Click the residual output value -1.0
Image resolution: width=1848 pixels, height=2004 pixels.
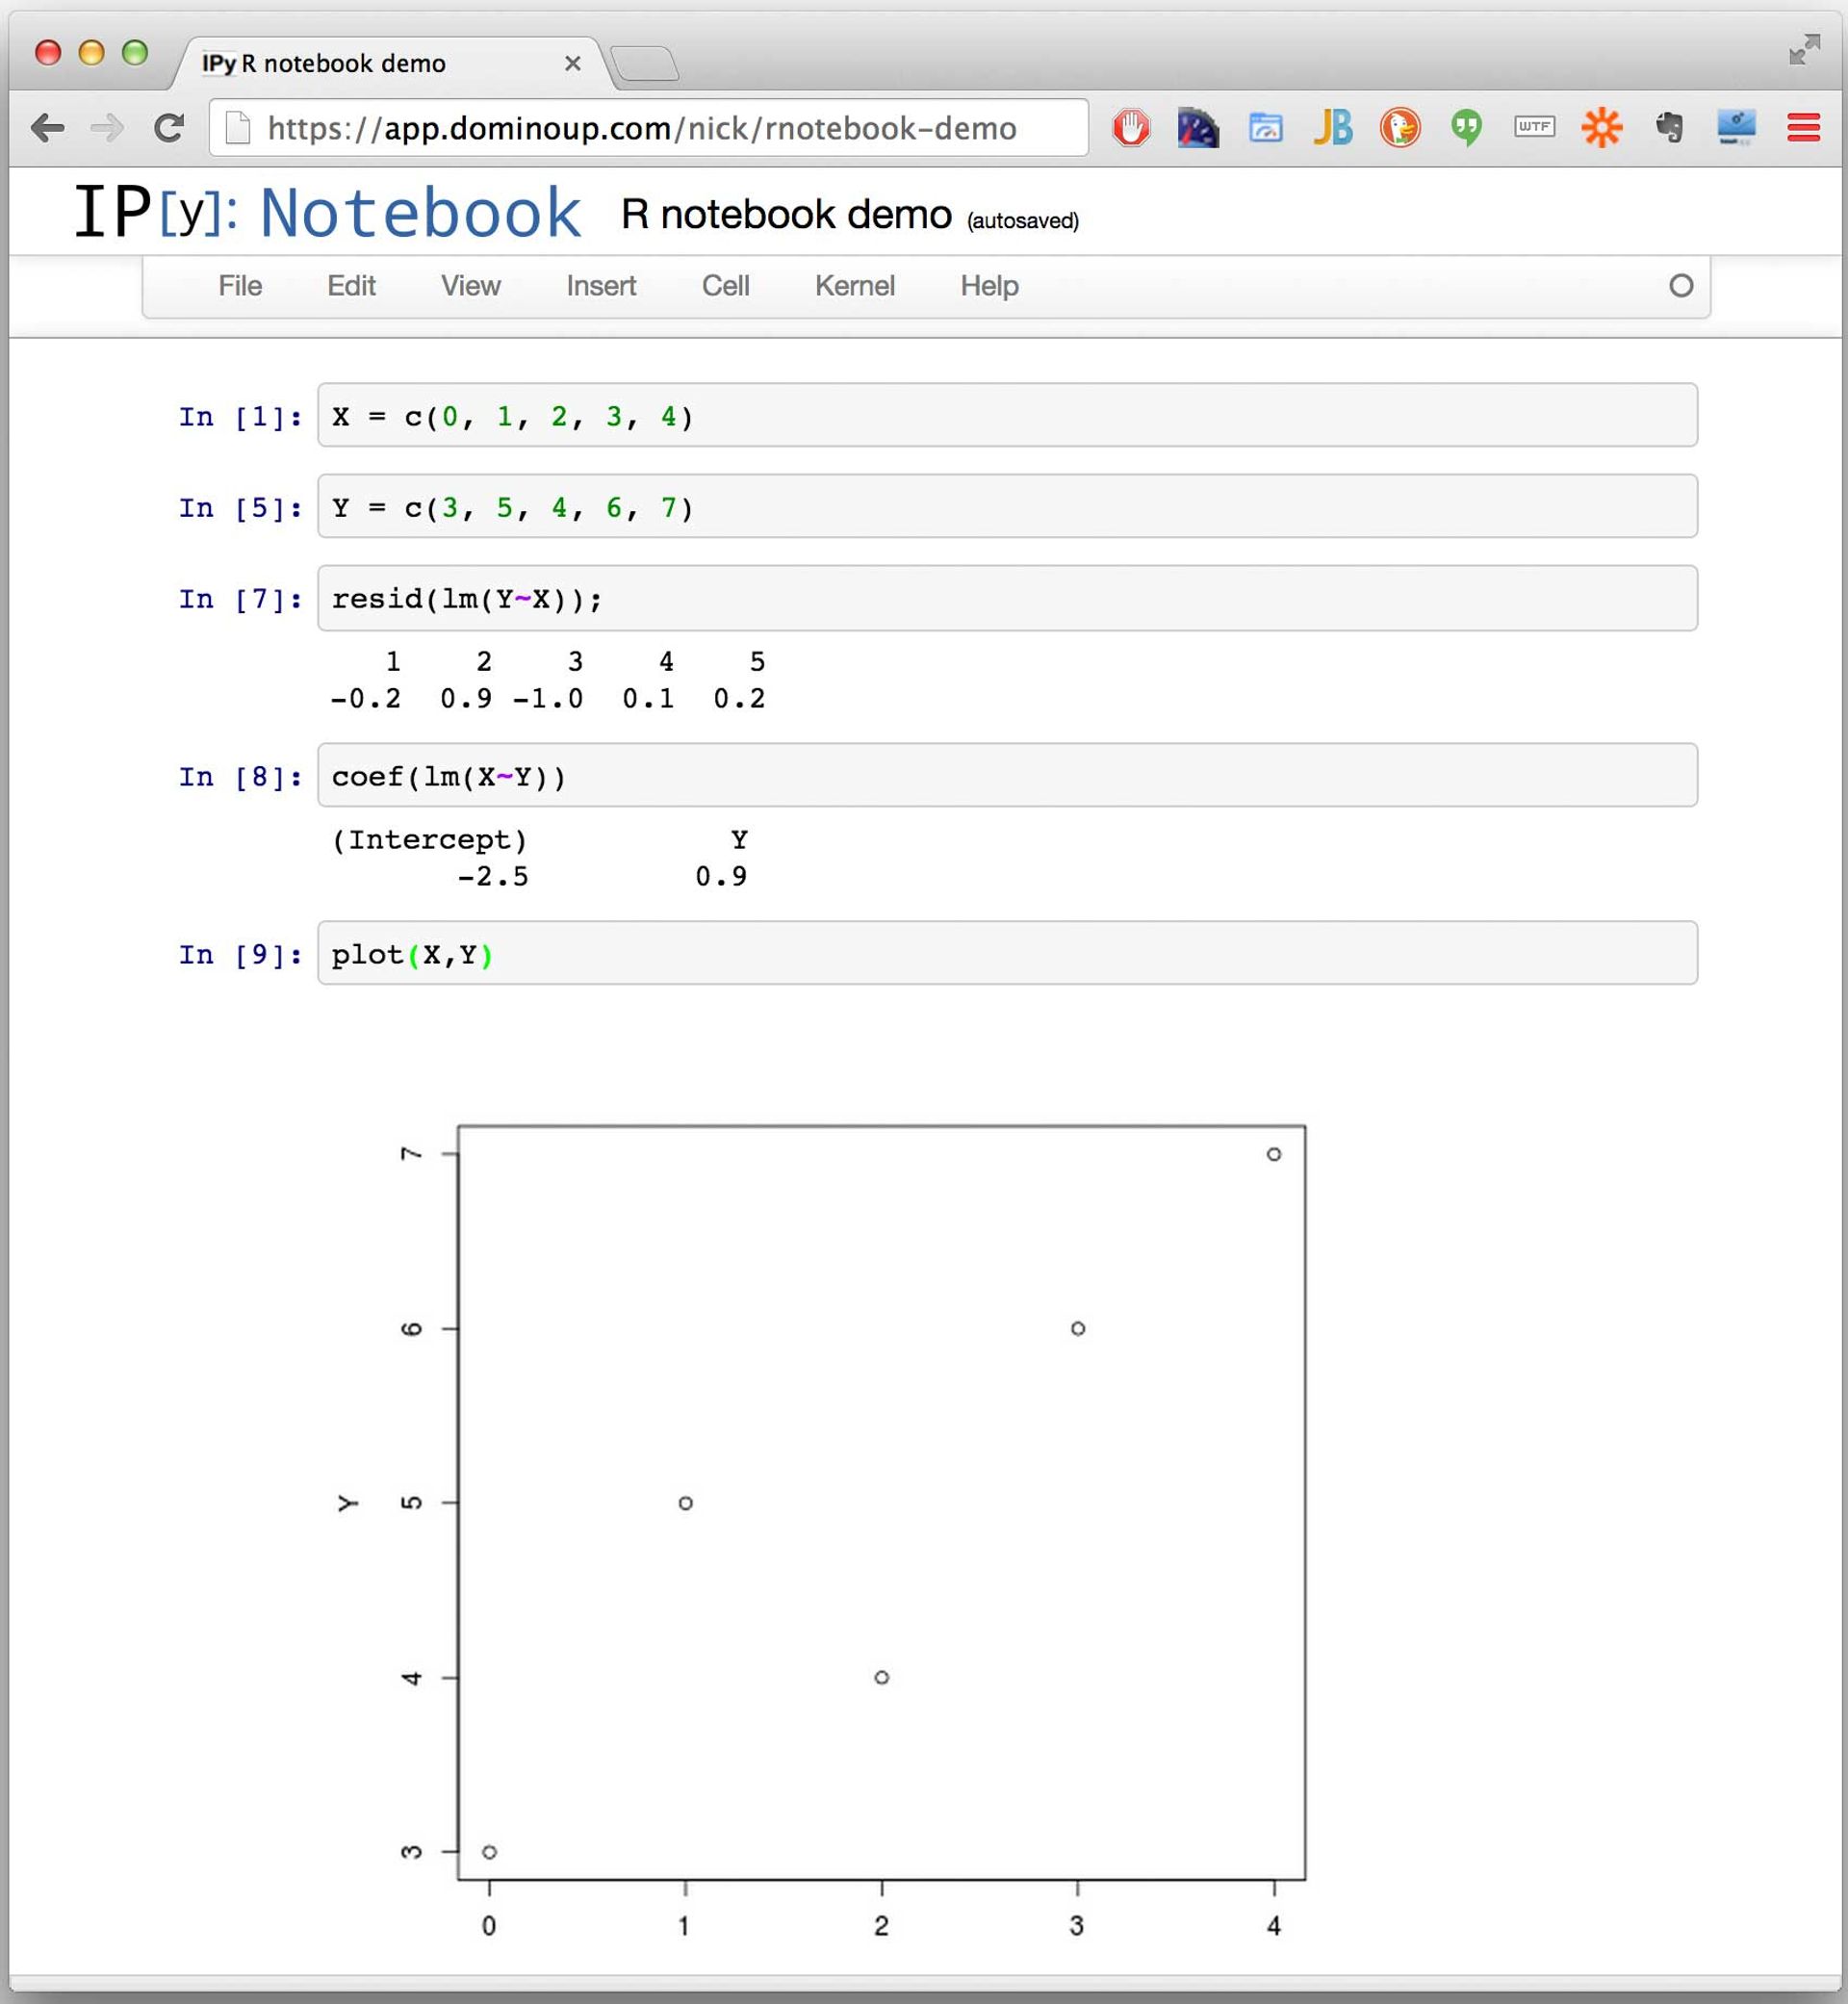[x=547, y=699]
